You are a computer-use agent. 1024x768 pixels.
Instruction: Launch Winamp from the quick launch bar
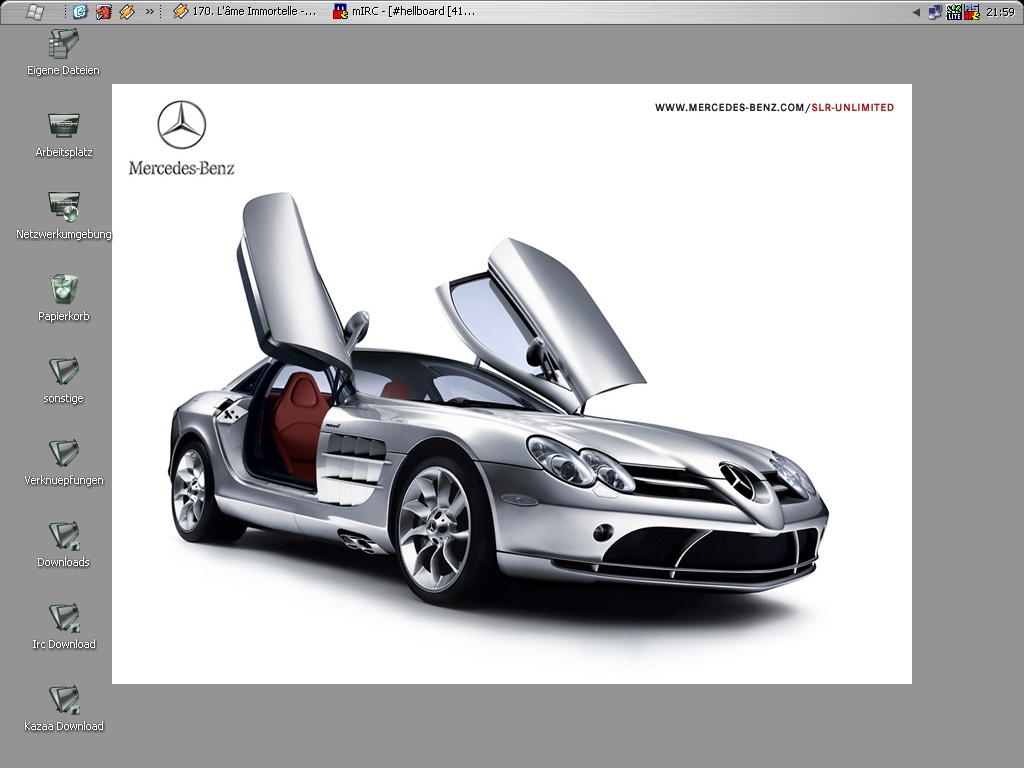click(126, 12)
